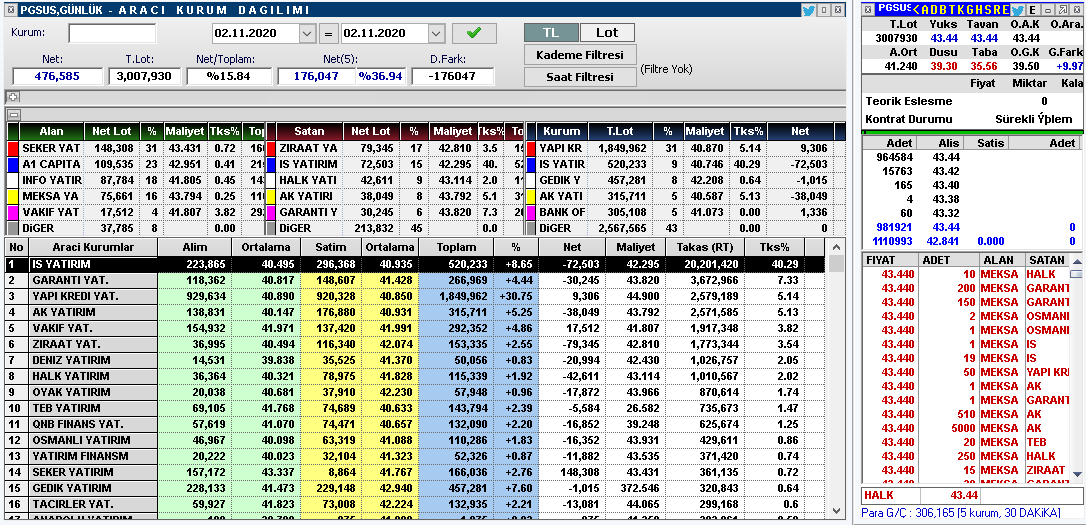Select the IS YATIRIM row in main table
The height and width of the screenshot is (525, 1086).
coord(416,264)
